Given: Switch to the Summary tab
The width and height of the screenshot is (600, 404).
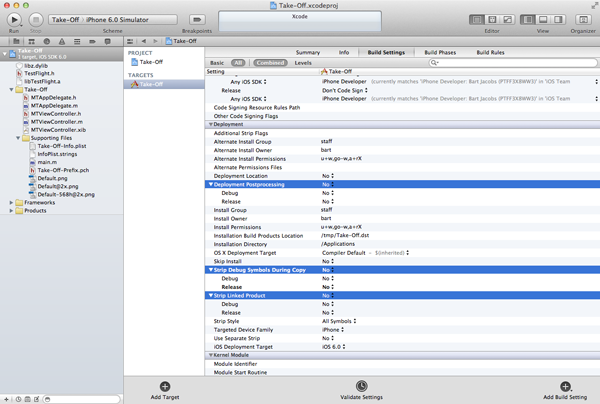Looking at the screenshot, I should coord(308,52).
